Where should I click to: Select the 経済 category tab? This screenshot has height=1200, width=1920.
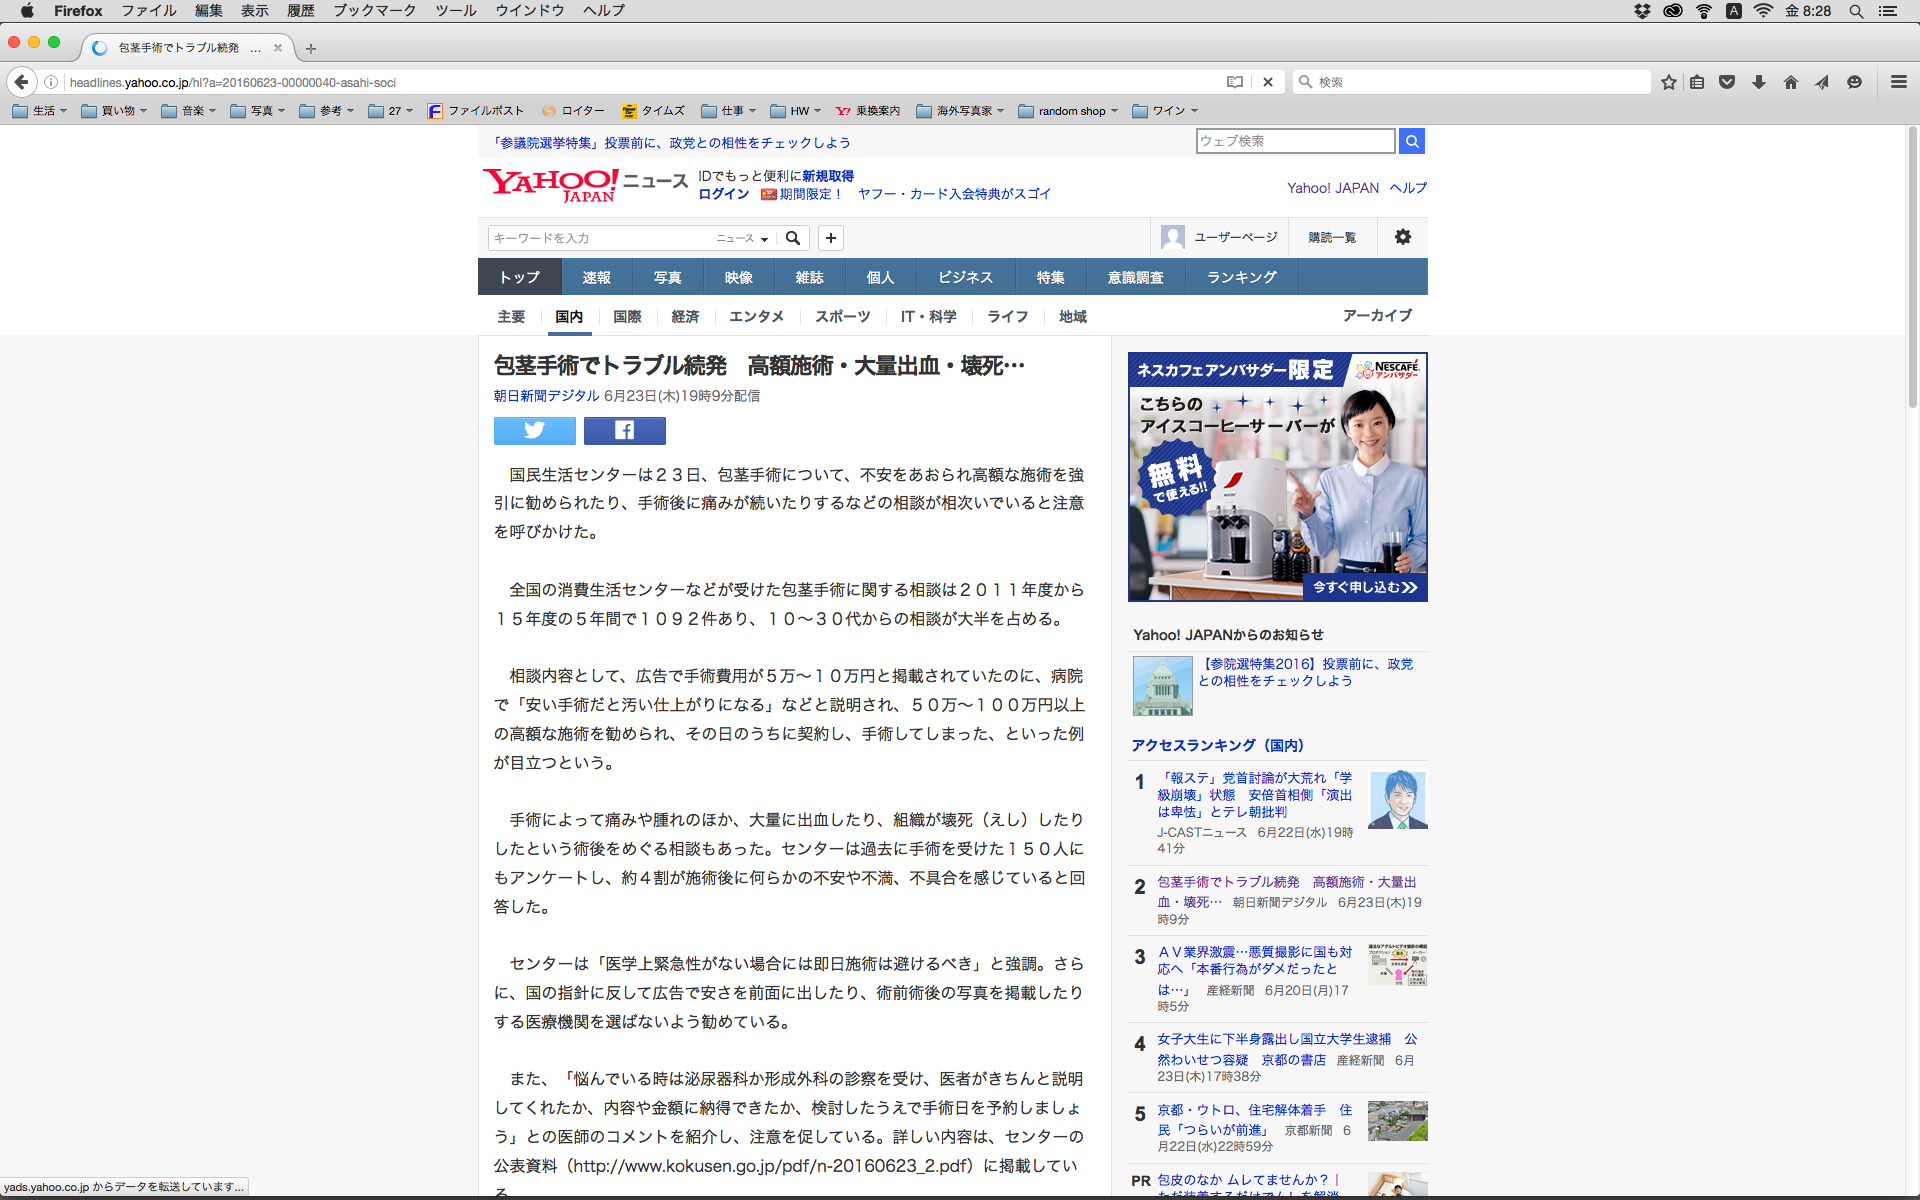pyautogui.click(x=685, y=316)
